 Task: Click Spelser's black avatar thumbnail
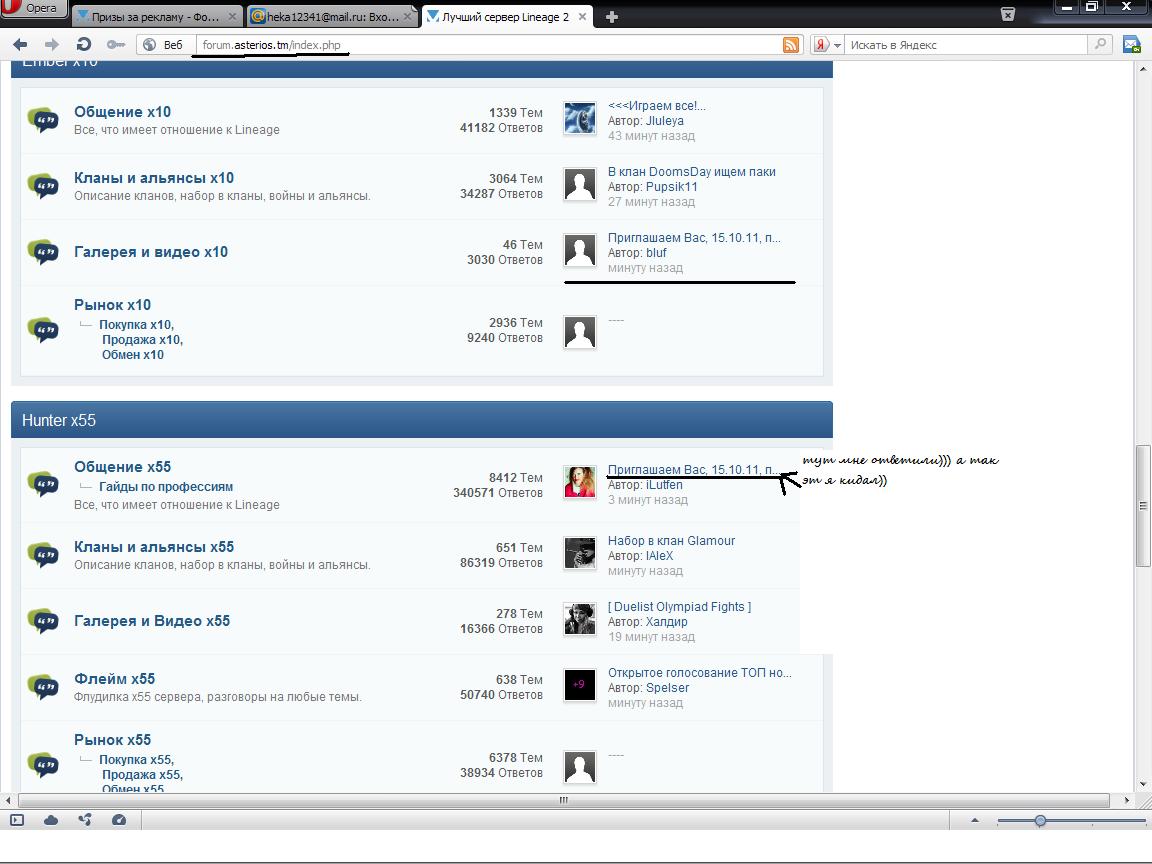580,685
